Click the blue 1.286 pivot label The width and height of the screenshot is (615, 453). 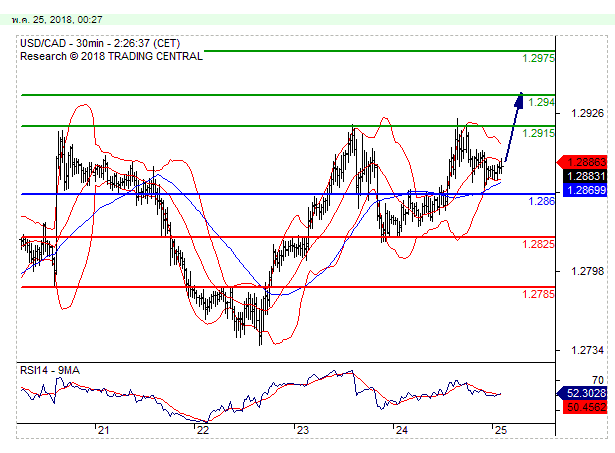(541, 201)
